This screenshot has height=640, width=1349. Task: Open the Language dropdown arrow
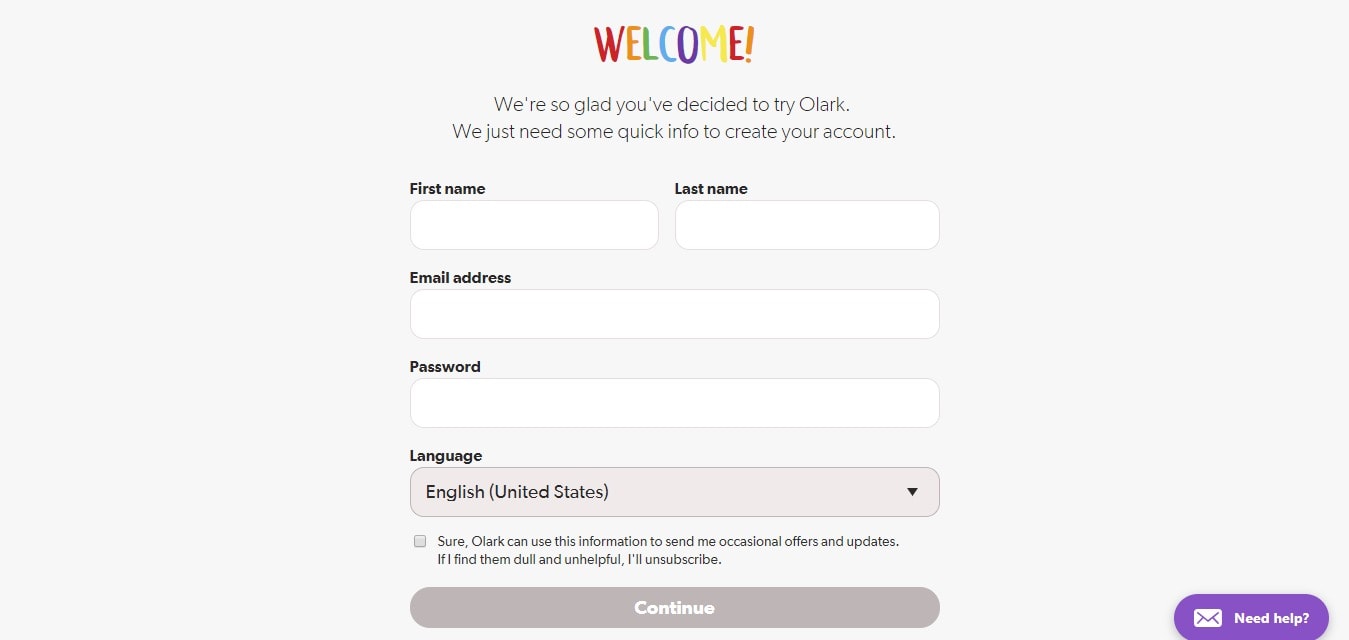[912, 492]
